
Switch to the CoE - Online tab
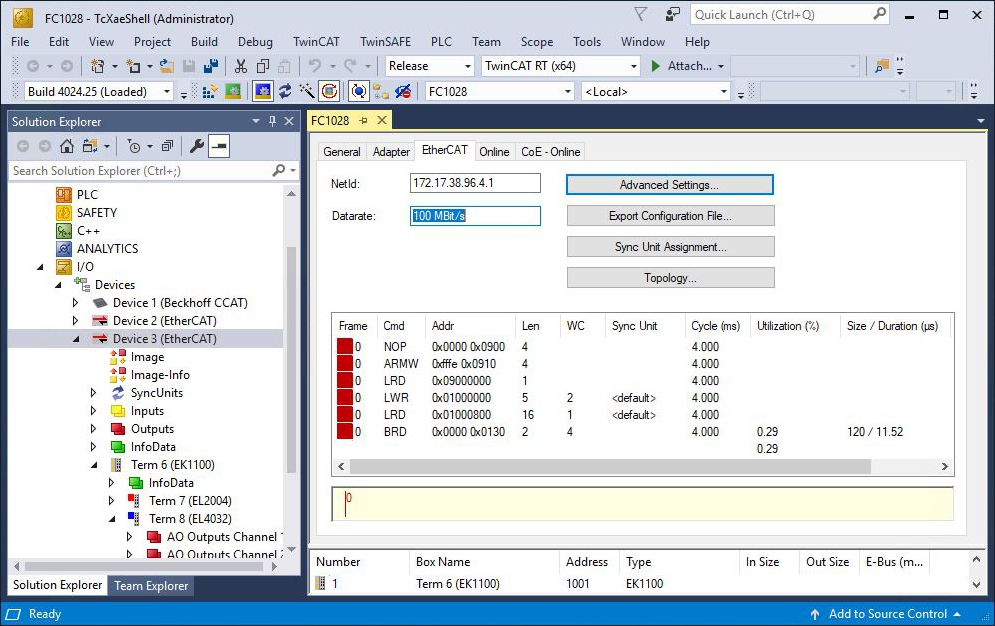pos(550,152)
